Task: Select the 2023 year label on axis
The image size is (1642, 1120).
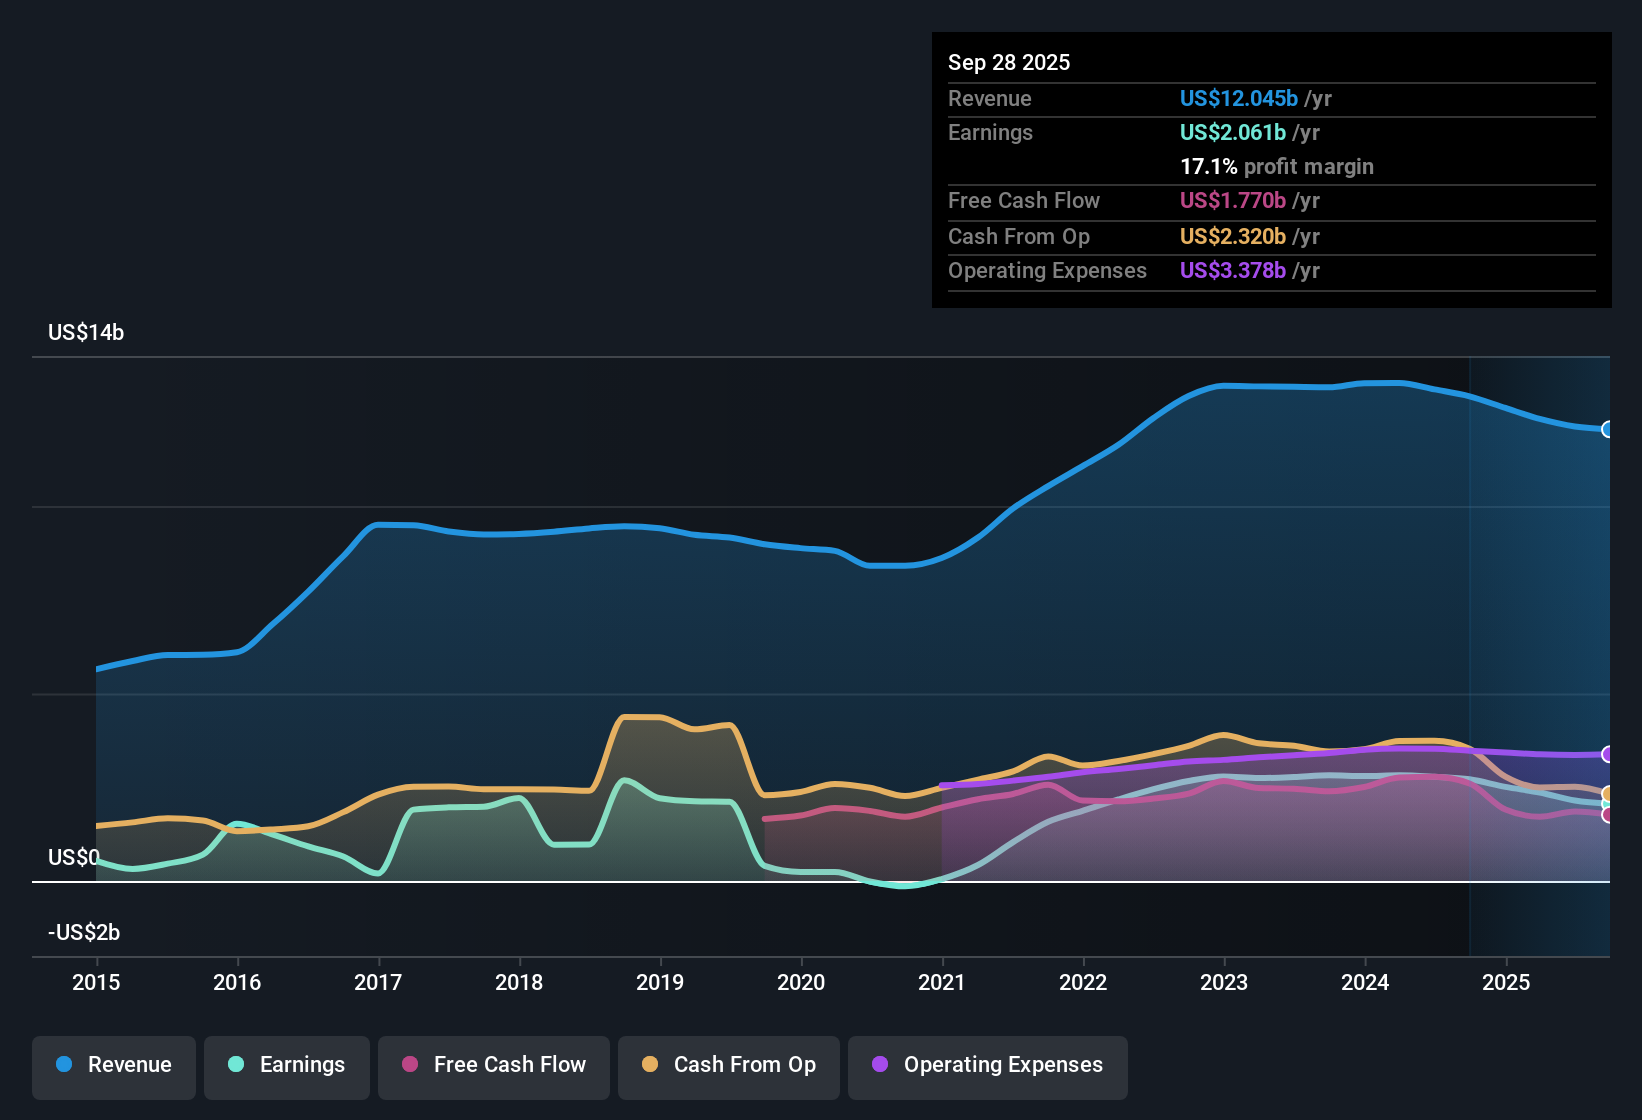Action: (x=1225, y=983)
